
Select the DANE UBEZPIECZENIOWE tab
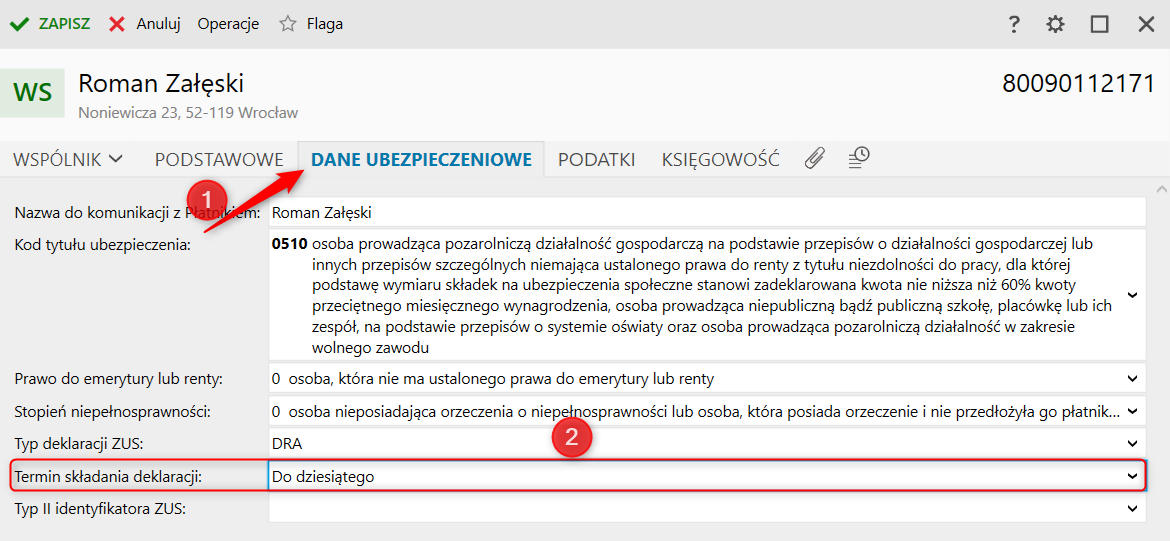pyautogui.click(x=421, y=159)
